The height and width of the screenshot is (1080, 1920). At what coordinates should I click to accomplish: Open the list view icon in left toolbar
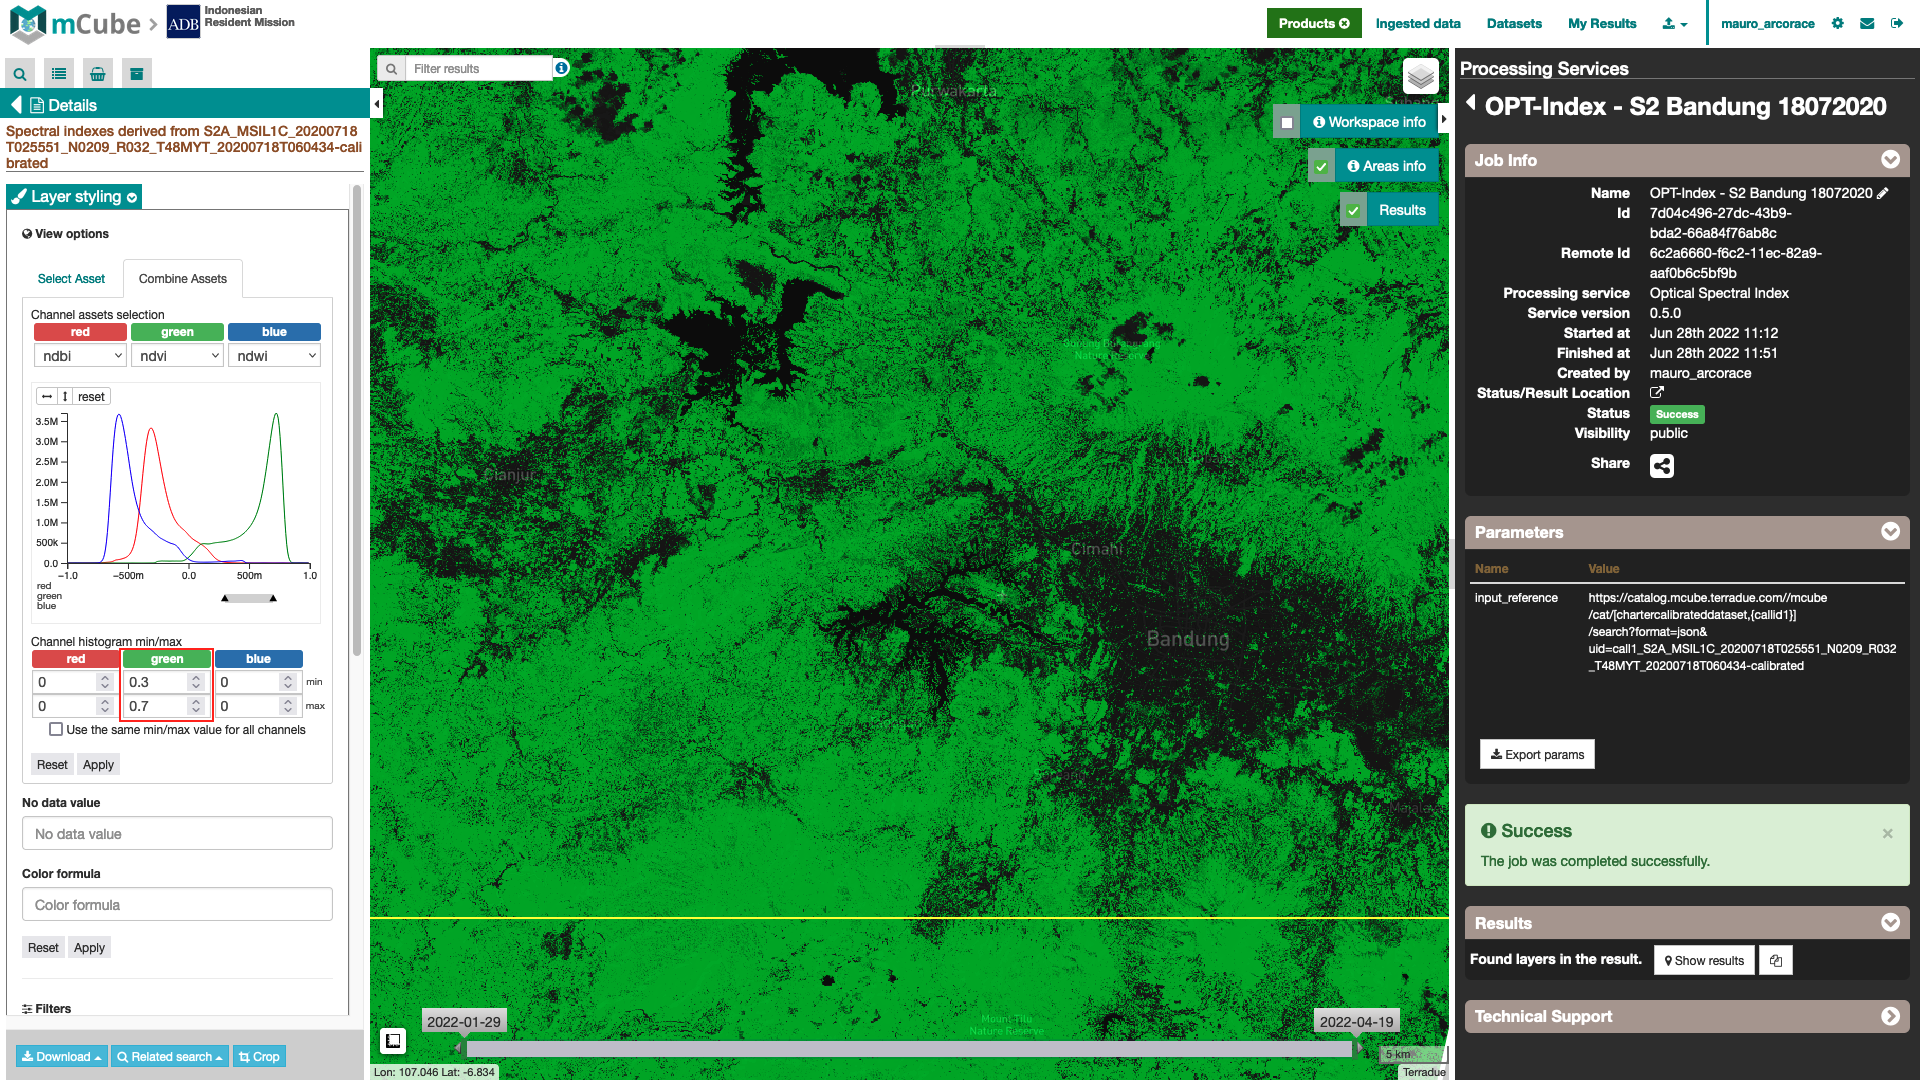[x=59, y=74]
